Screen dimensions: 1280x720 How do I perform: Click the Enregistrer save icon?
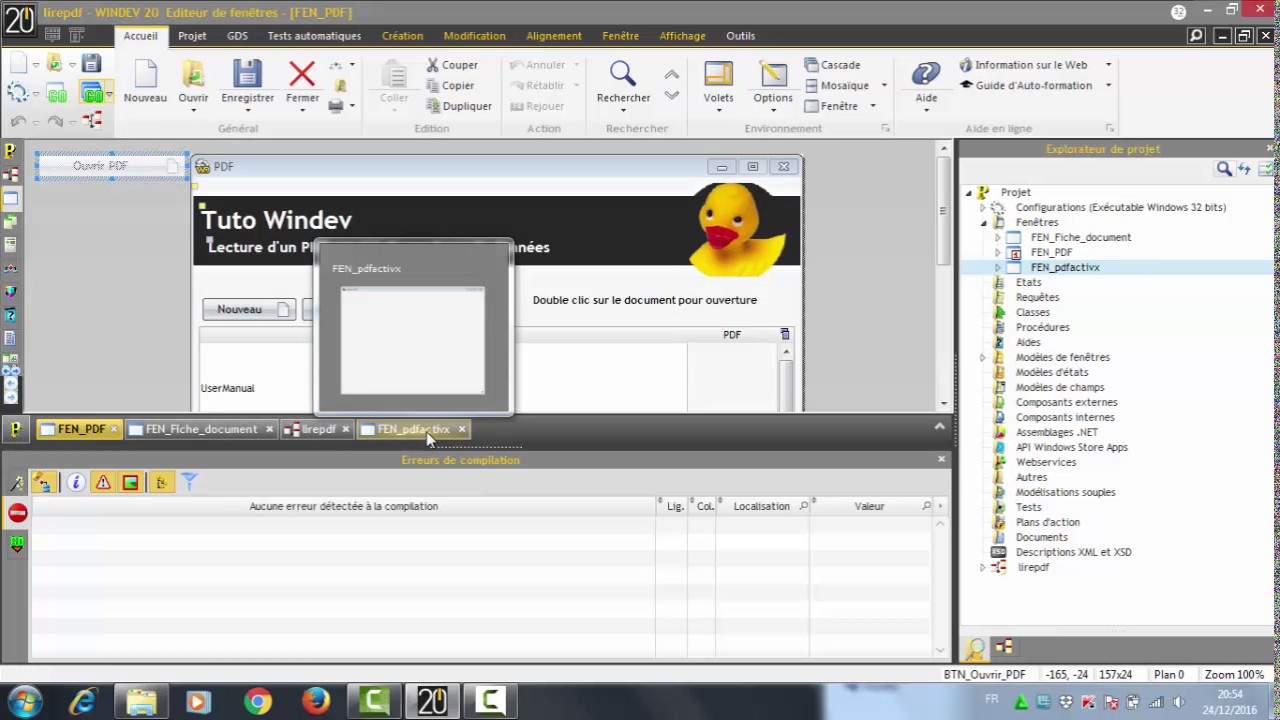point(247,74)
